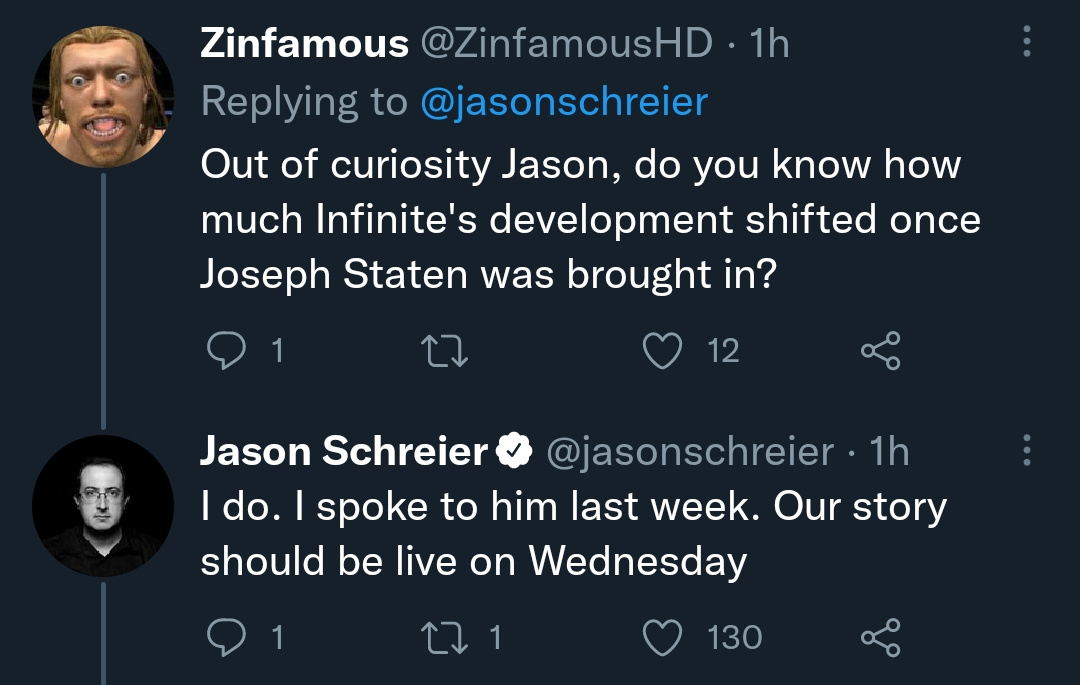Open Jason Schreier's profile picture

pos(103,505)
